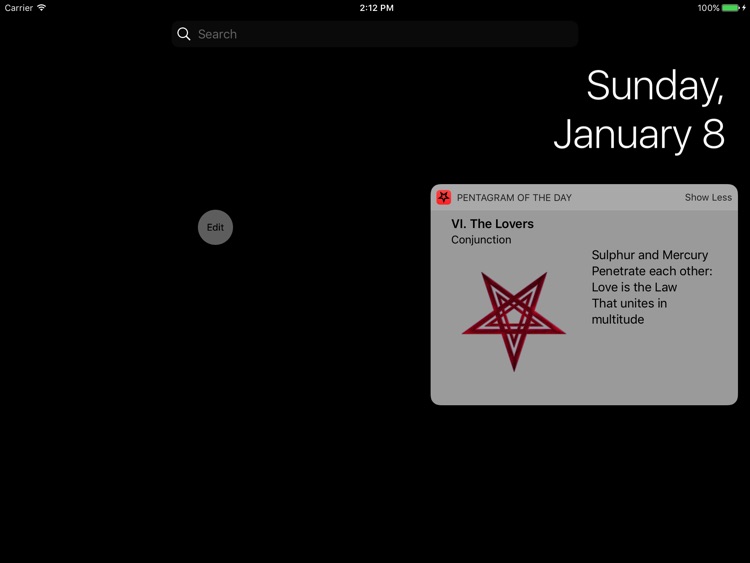Click 'That unites in' verse line
Image resolution: width=750 pixels, height=563 pixels.
click(x=629, y=303)
